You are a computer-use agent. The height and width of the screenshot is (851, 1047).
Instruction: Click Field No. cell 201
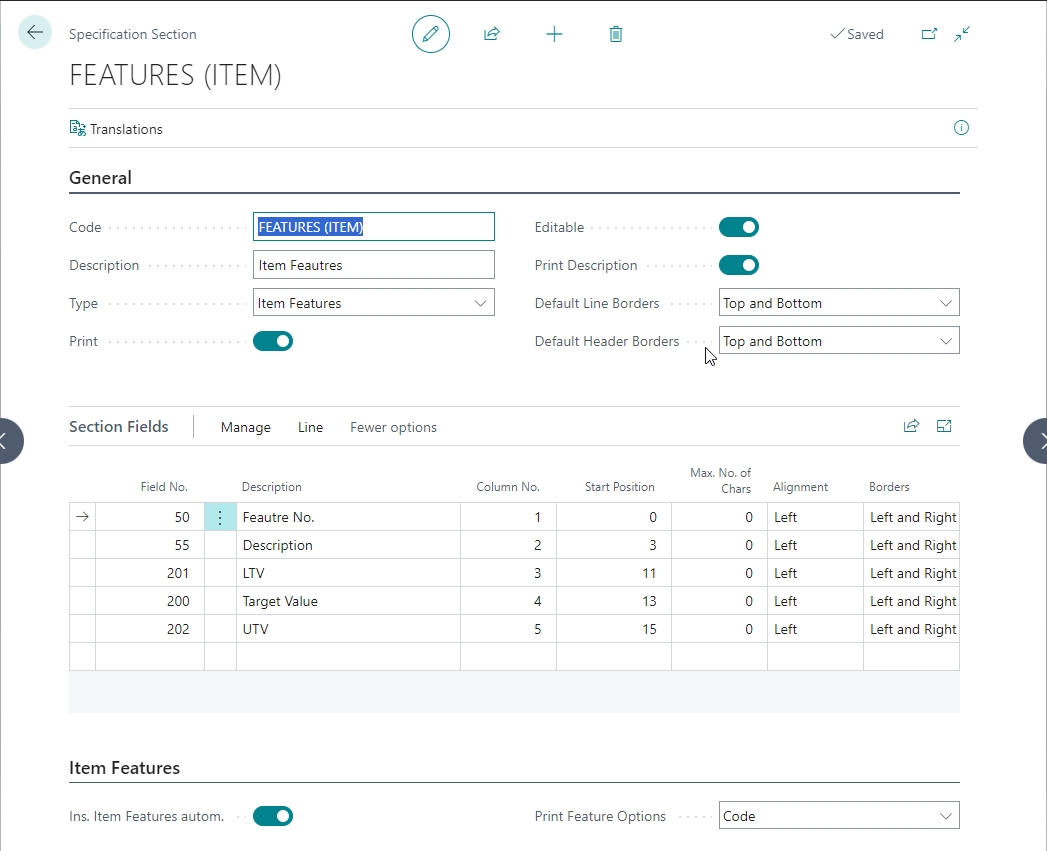(x=150, y=573)
